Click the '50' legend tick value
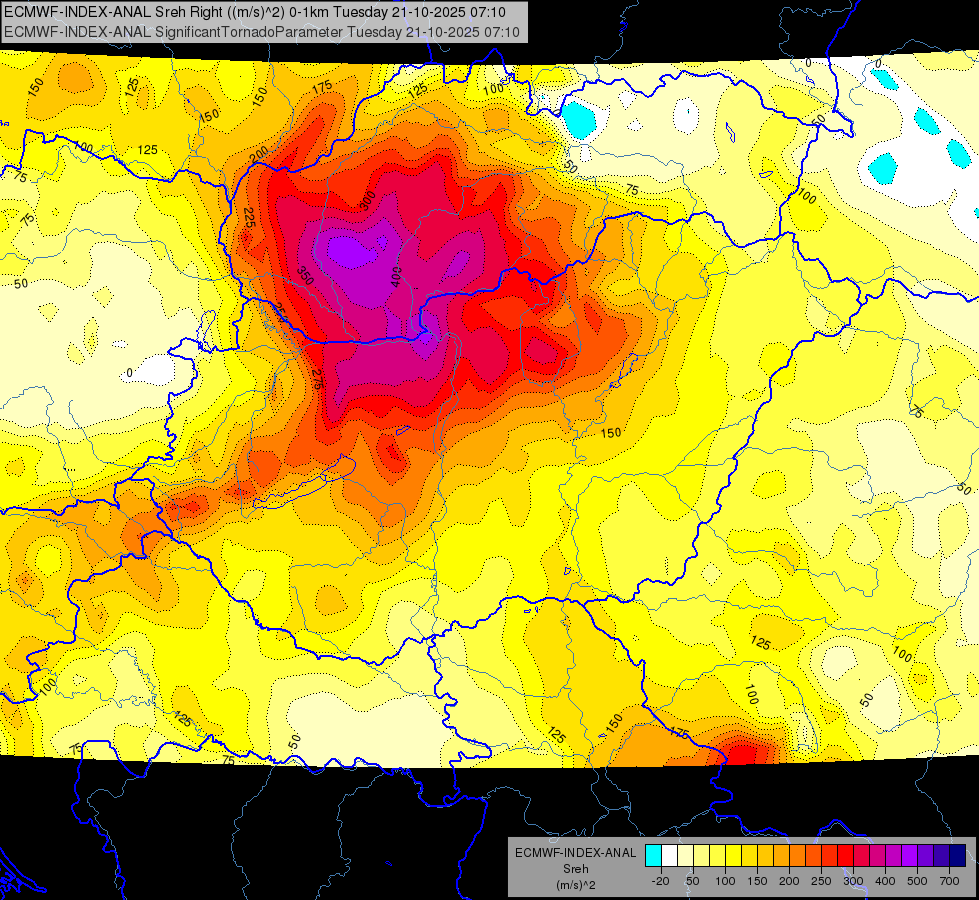 tap(692, 881)
